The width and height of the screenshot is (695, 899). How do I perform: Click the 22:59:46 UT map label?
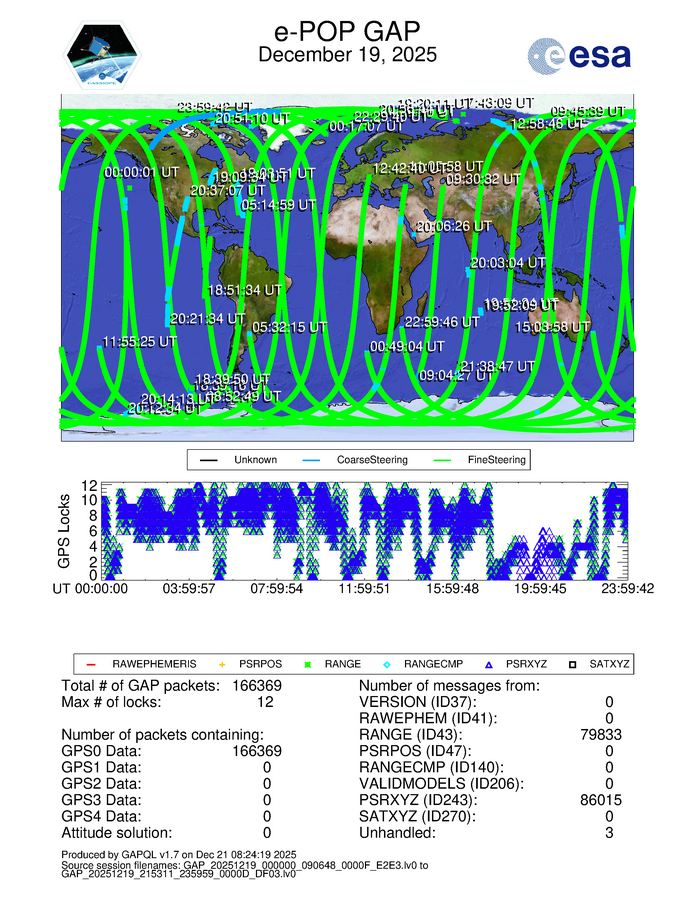(x=441, y=322)
